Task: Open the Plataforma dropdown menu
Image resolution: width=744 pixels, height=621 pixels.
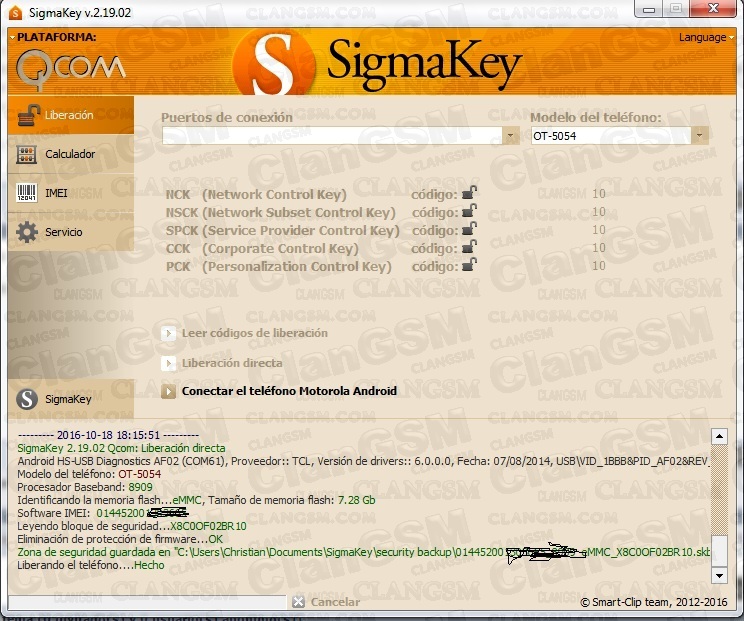Action: click(x=53, y=37)
